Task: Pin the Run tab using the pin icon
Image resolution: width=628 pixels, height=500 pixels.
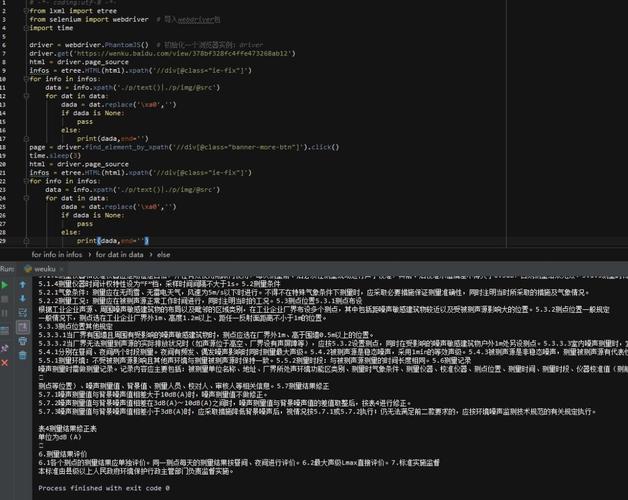Action: 4,348
